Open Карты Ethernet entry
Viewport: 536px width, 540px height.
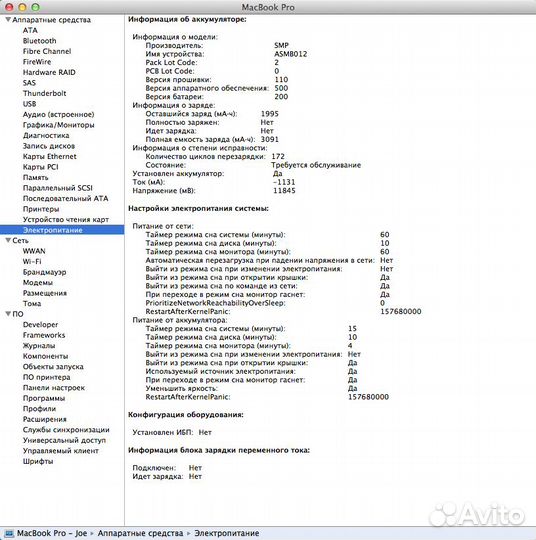click(50, 156)
